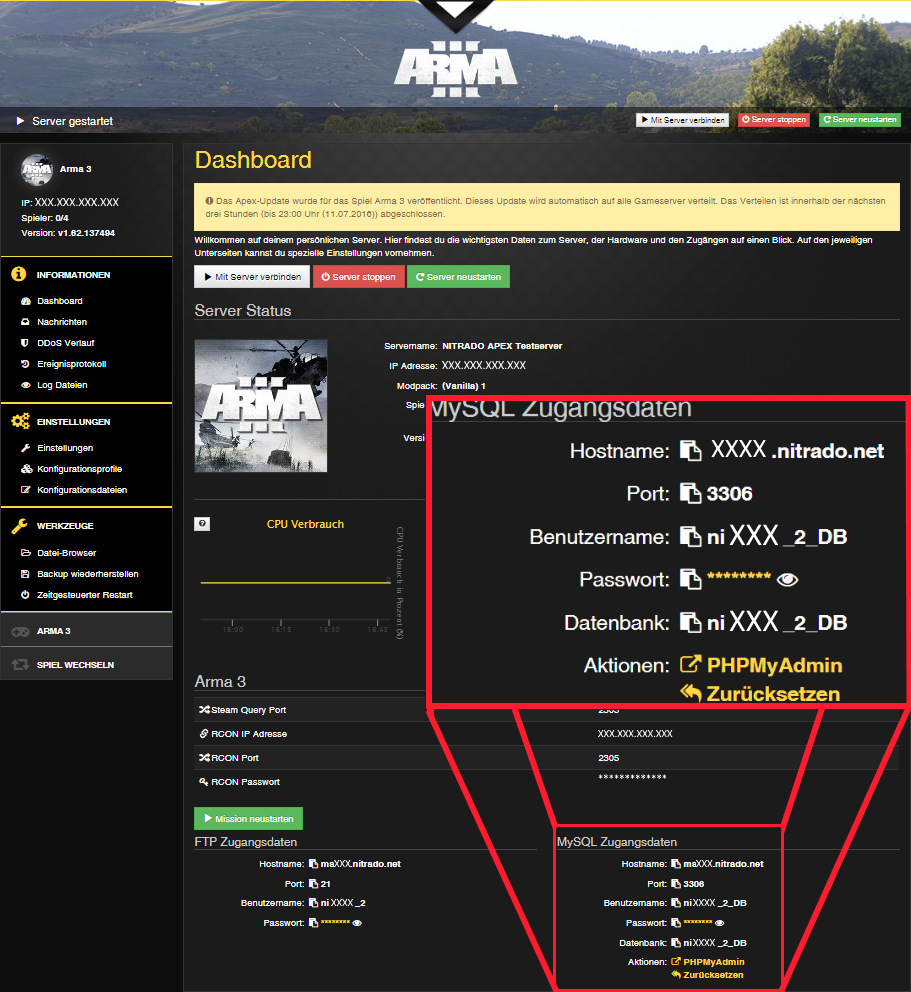Expand the INFORMATIONEN sidebar section
911x992 pixels.
pyautogui.click(x=87, y=275)
